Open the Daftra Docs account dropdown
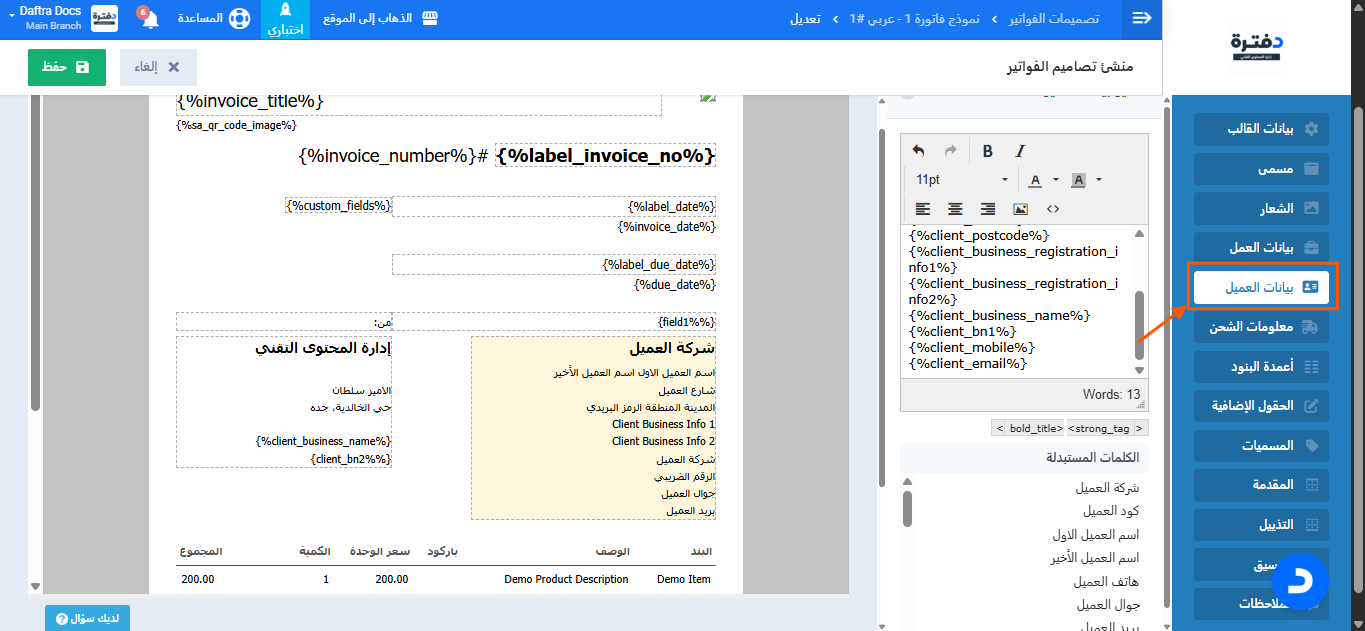 tap(45, 17)
